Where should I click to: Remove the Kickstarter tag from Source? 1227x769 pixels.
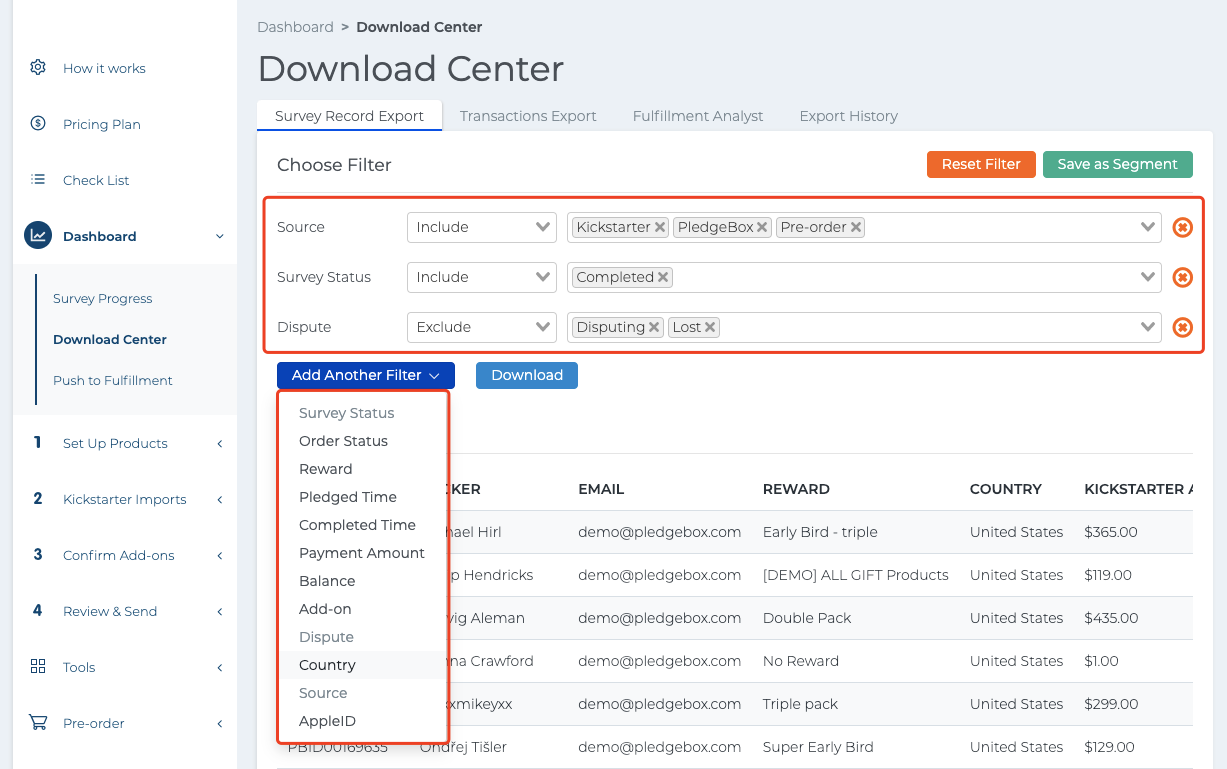point(660,227)
